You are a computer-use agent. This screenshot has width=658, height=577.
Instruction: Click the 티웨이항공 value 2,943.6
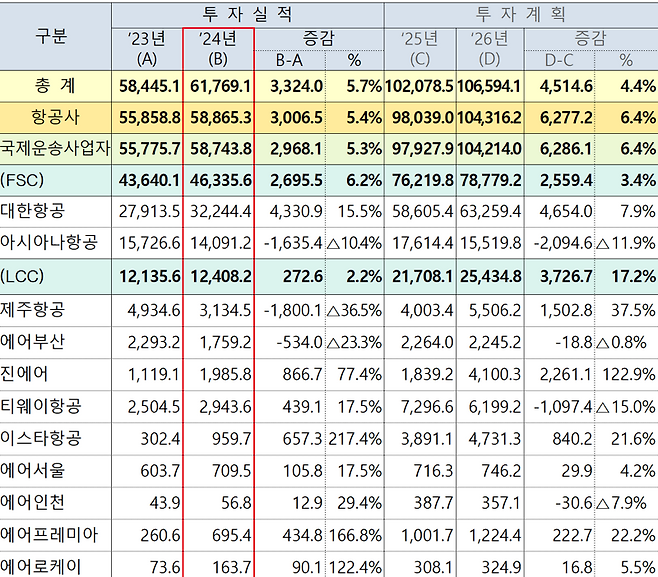point(225,407)
